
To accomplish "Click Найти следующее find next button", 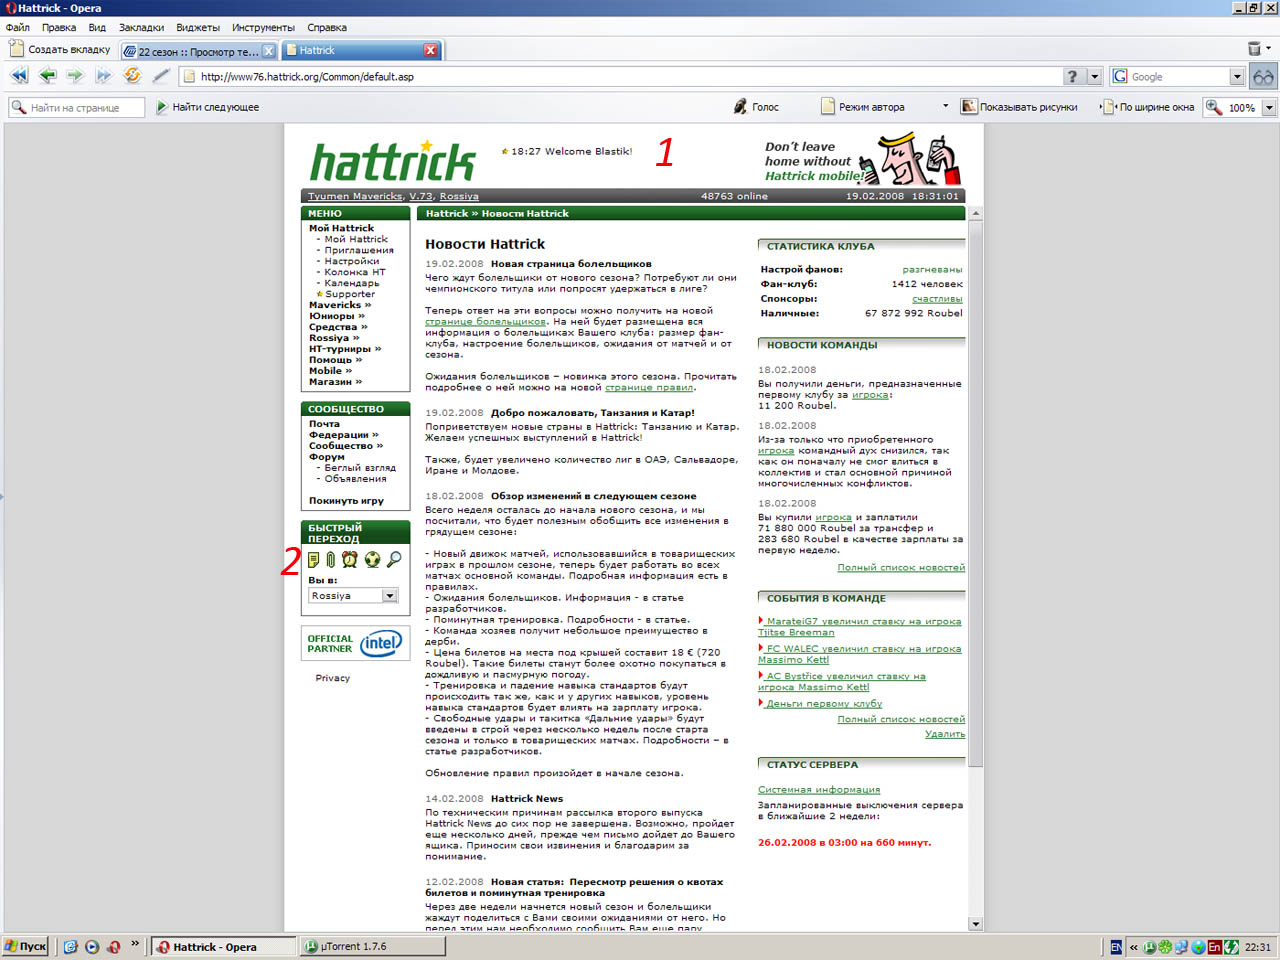I will tap(207, 107).
